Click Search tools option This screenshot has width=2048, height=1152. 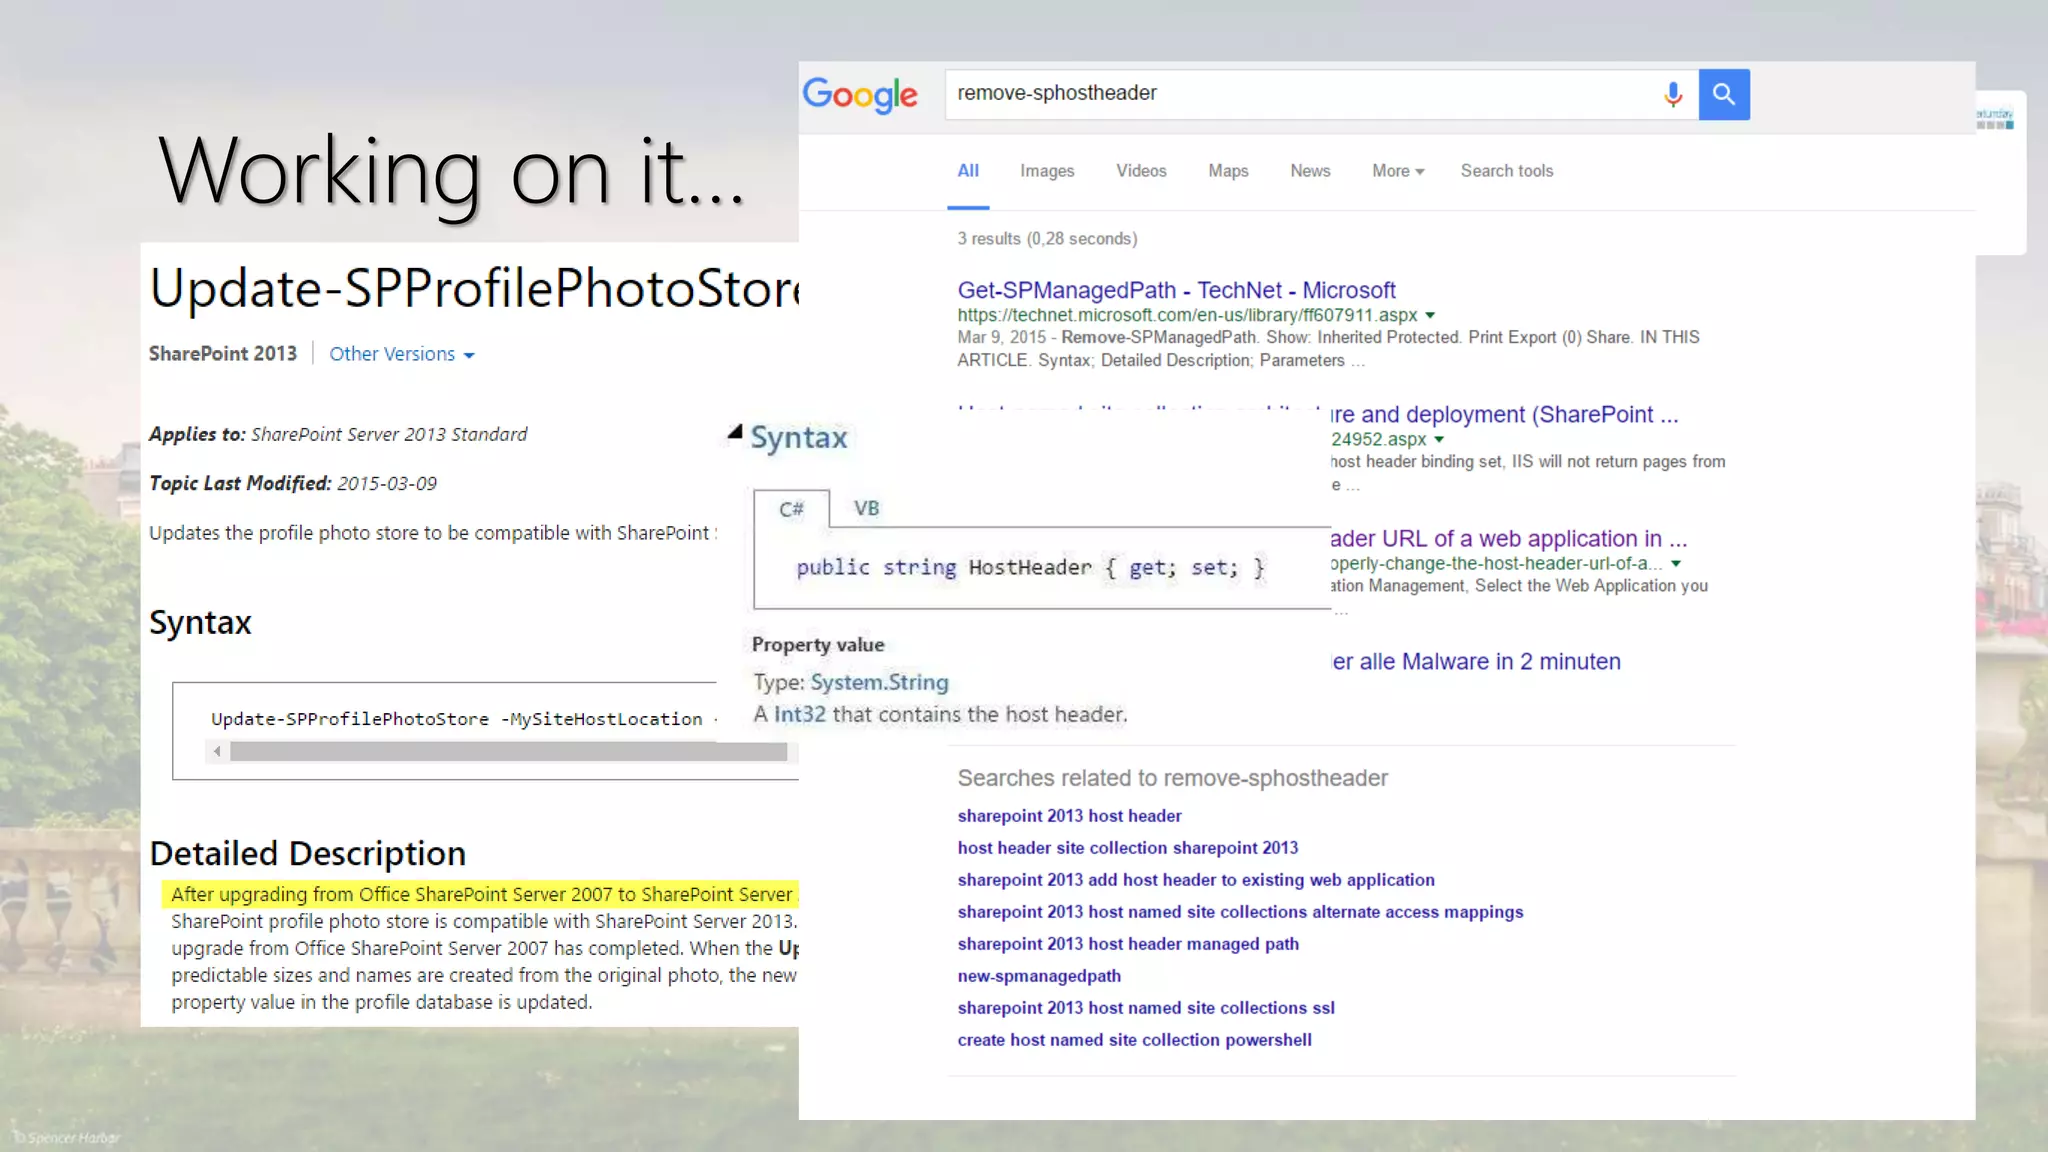point(1506,171)
